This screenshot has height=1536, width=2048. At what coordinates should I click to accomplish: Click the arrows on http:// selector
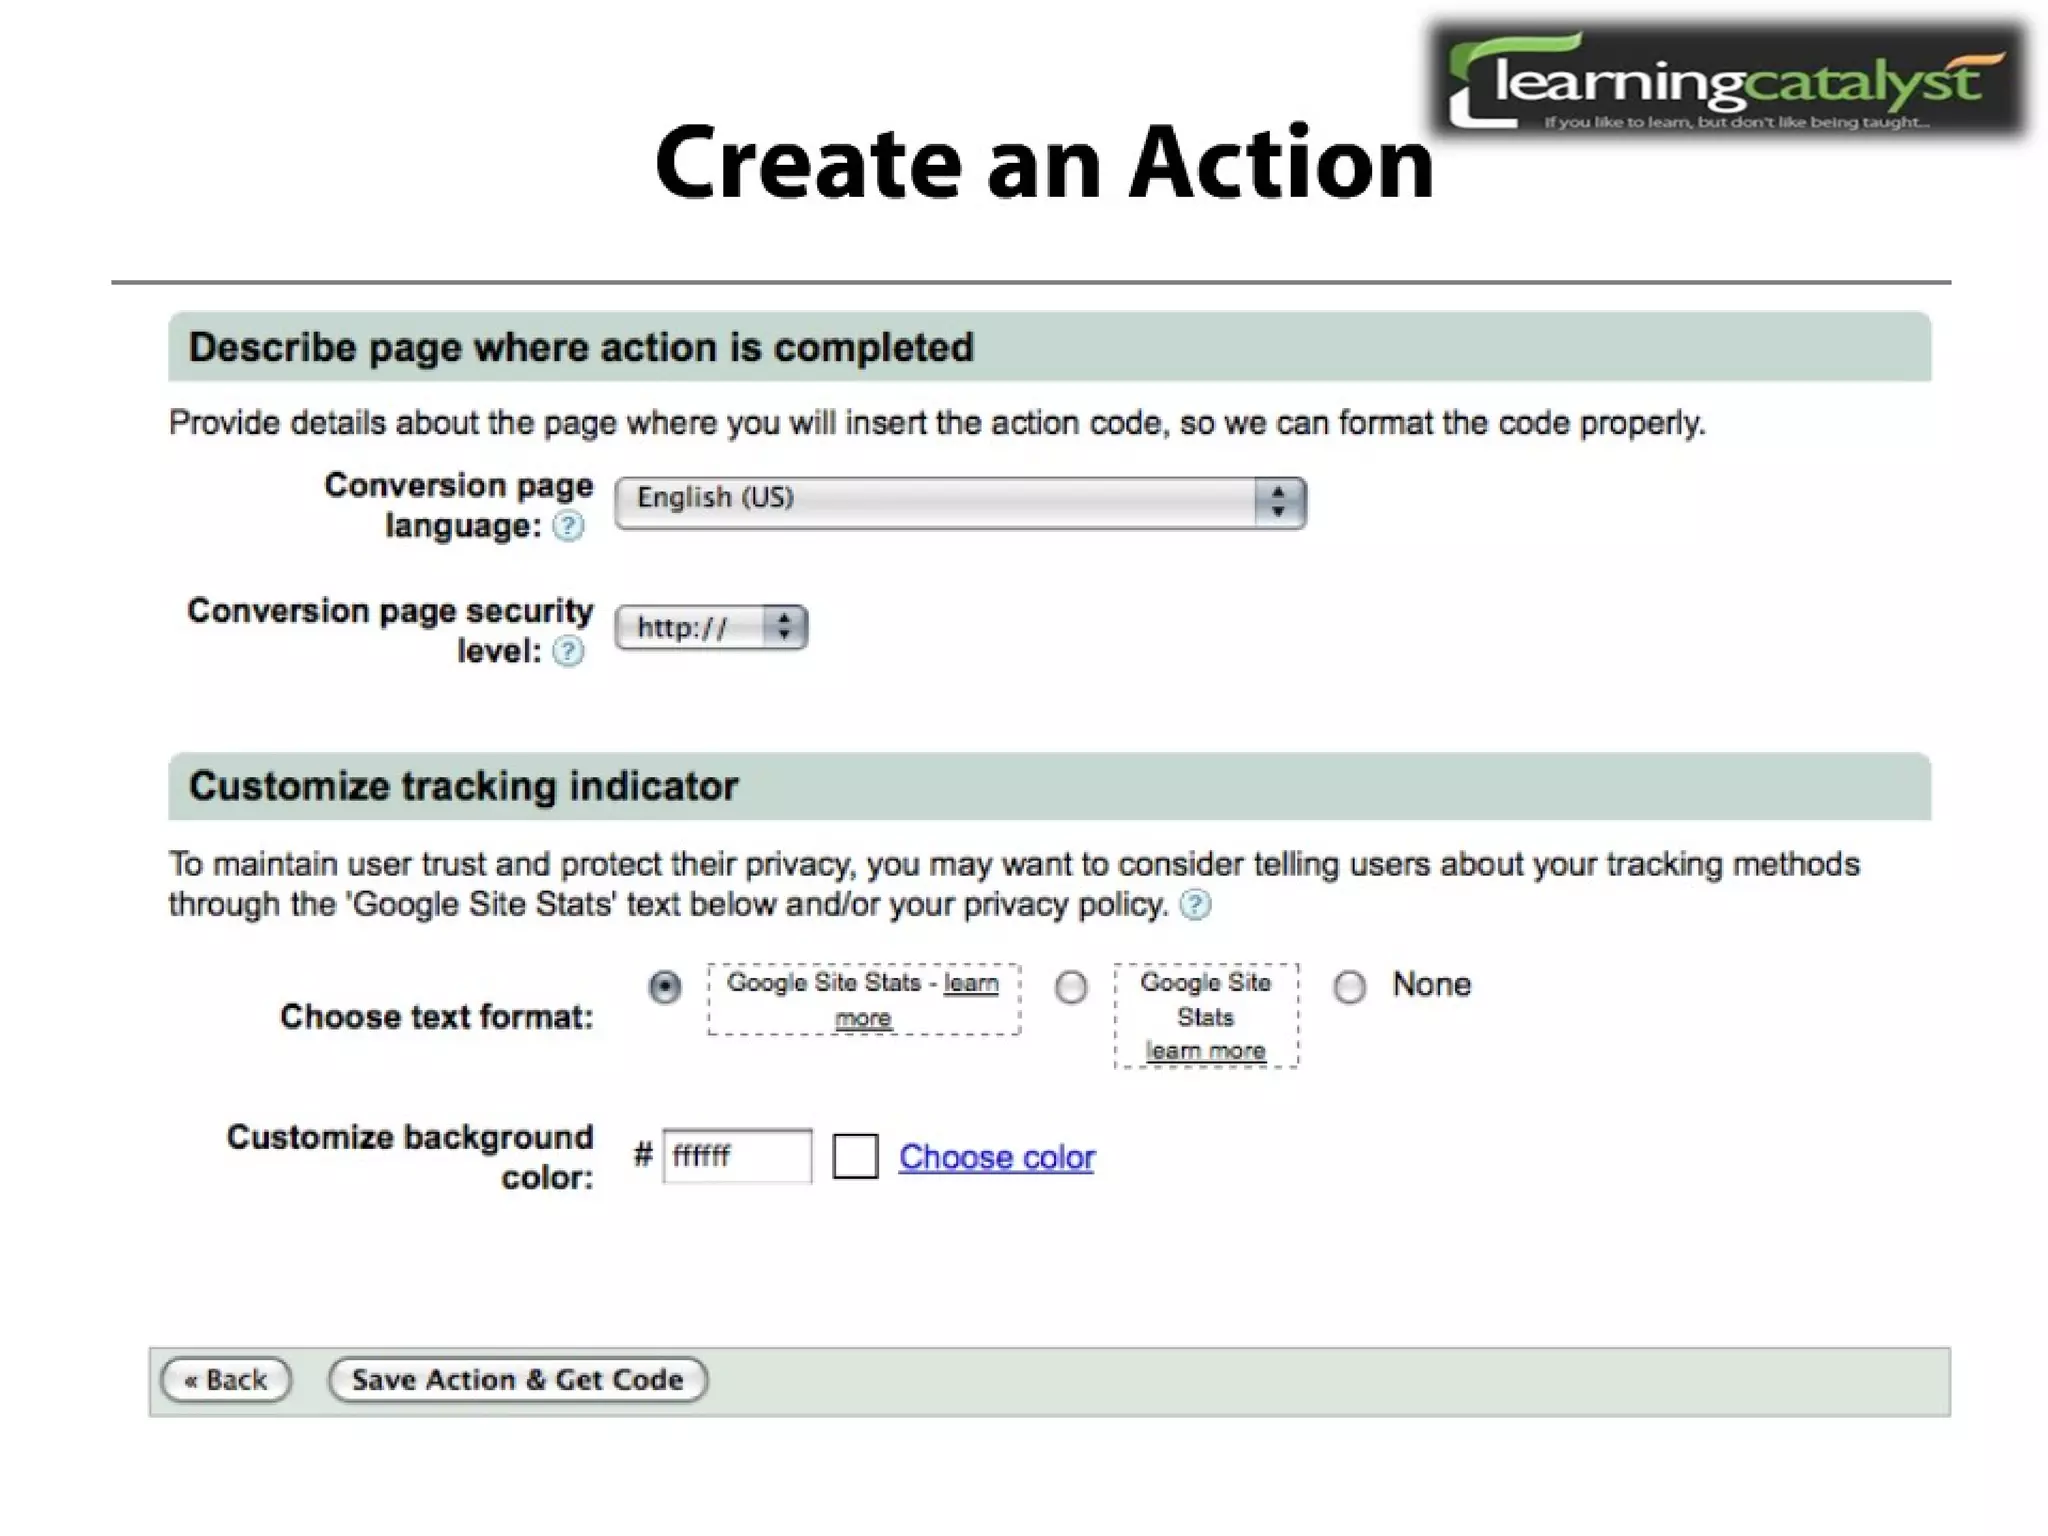[784, 628]
